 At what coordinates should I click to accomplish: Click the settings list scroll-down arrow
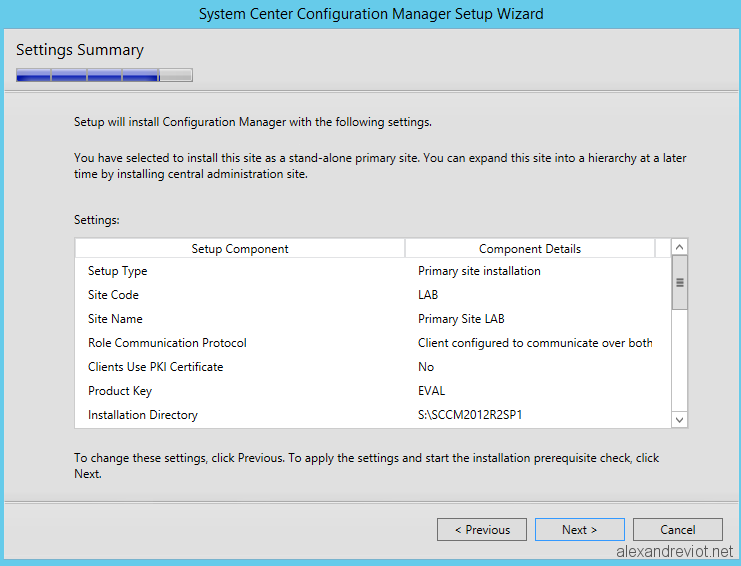pos(680,420)
